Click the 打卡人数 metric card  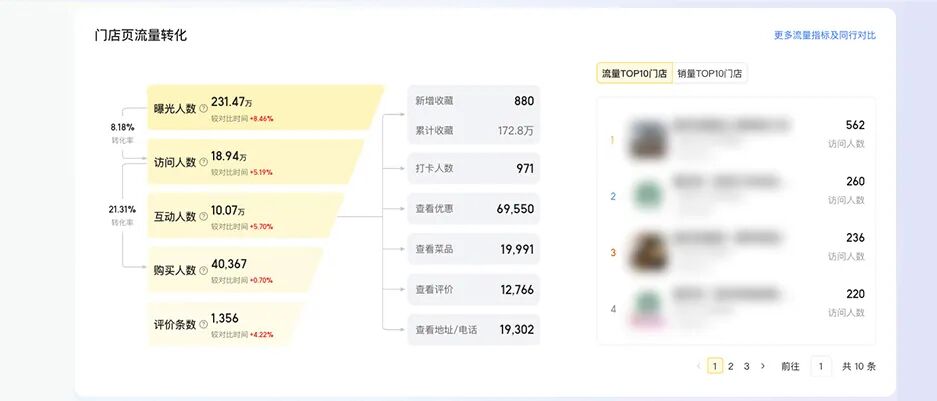click(474, 168)
